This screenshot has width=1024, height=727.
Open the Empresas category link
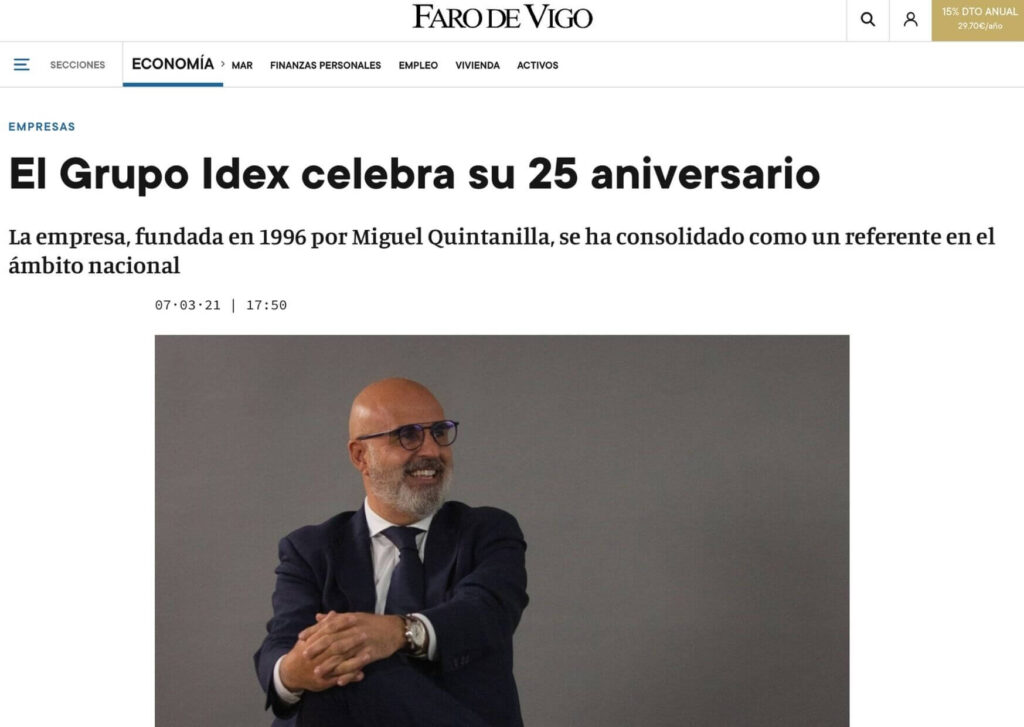[42, 127]
